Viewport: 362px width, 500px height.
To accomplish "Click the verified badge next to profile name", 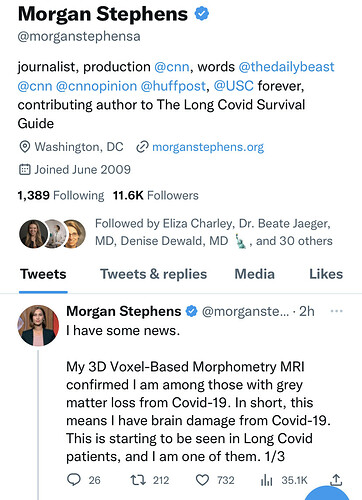I will tap(201, 13).
